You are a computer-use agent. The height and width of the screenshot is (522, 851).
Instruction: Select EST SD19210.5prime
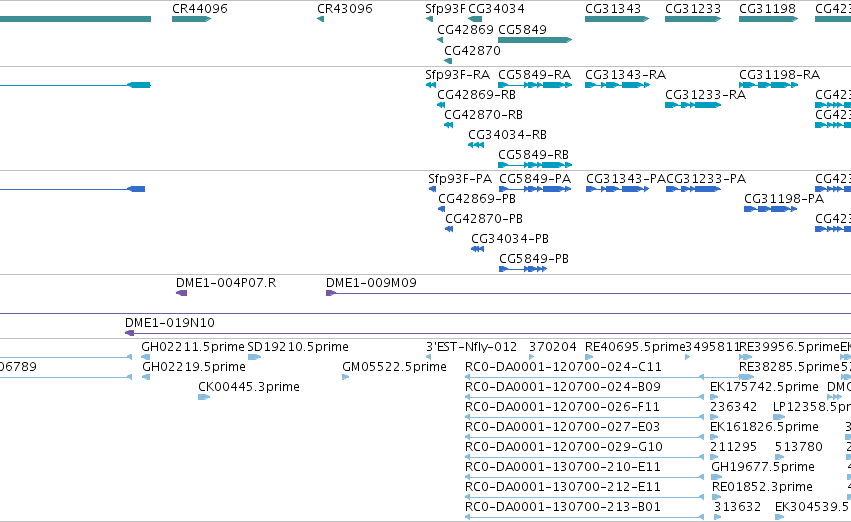point(297,347)
